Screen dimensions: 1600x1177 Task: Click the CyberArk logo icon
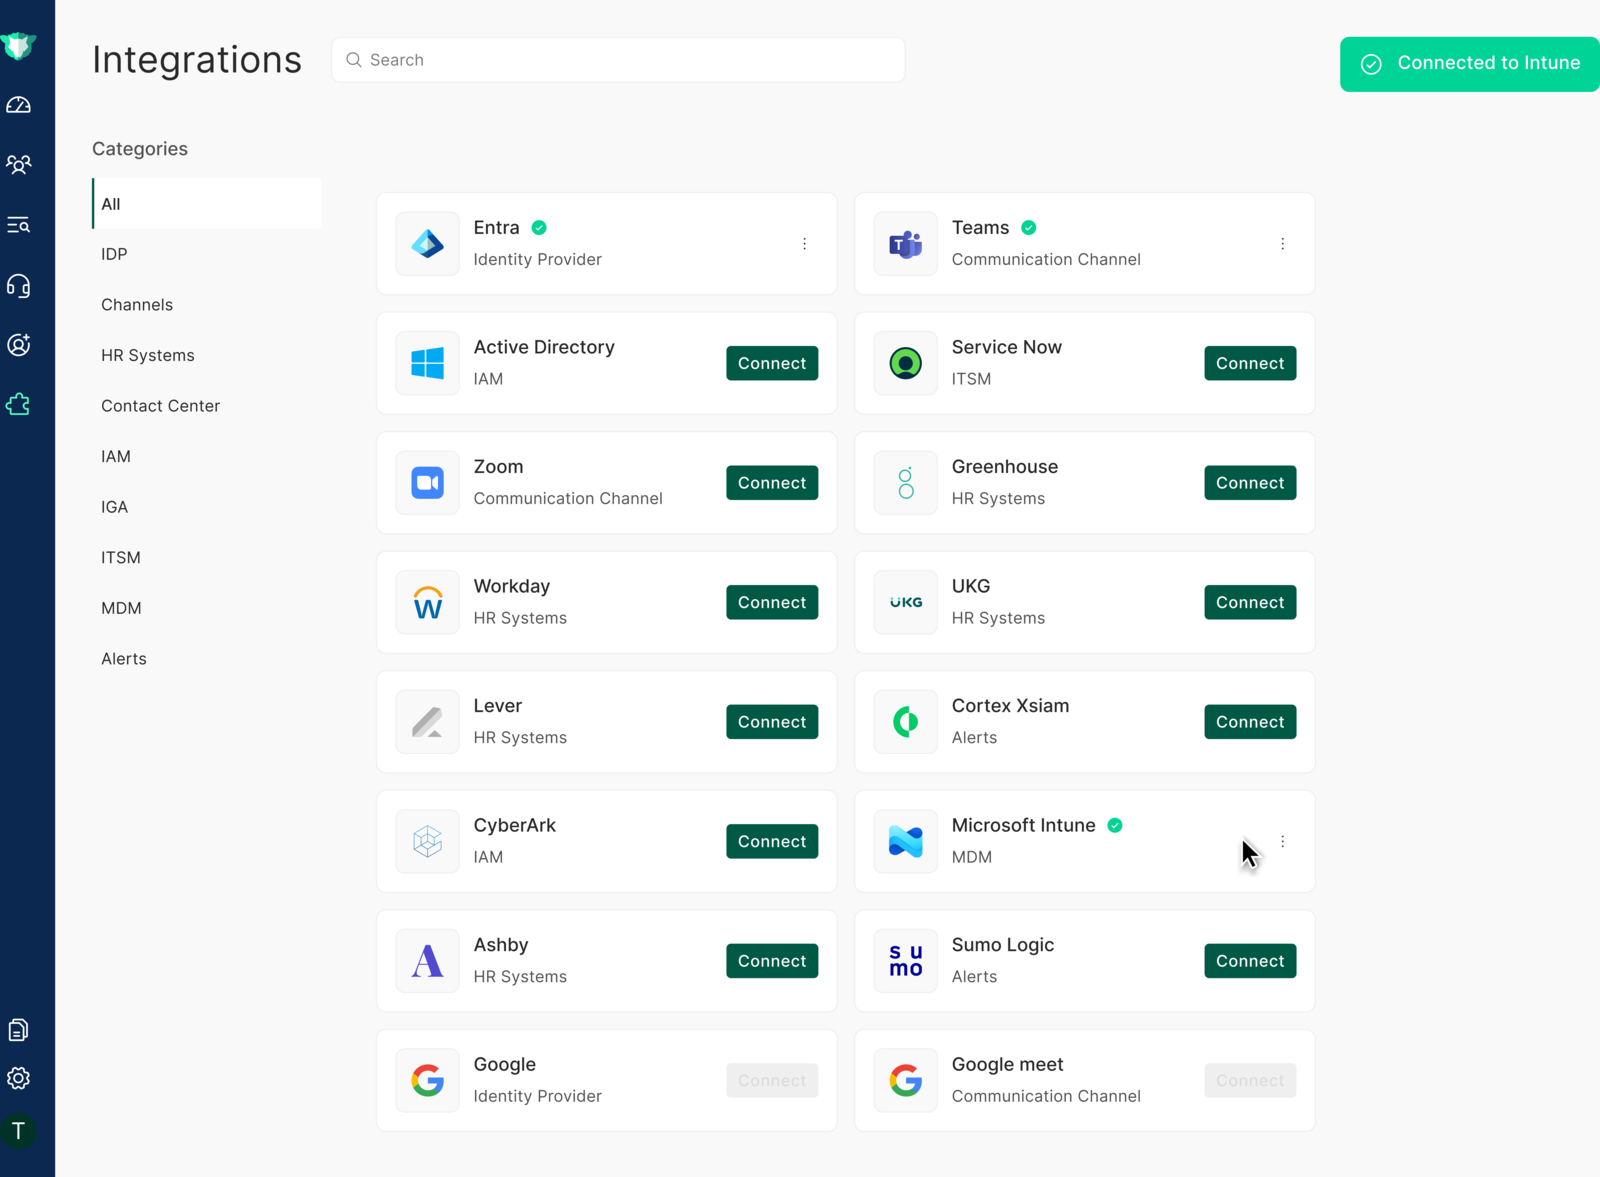(x=427, y=841)
